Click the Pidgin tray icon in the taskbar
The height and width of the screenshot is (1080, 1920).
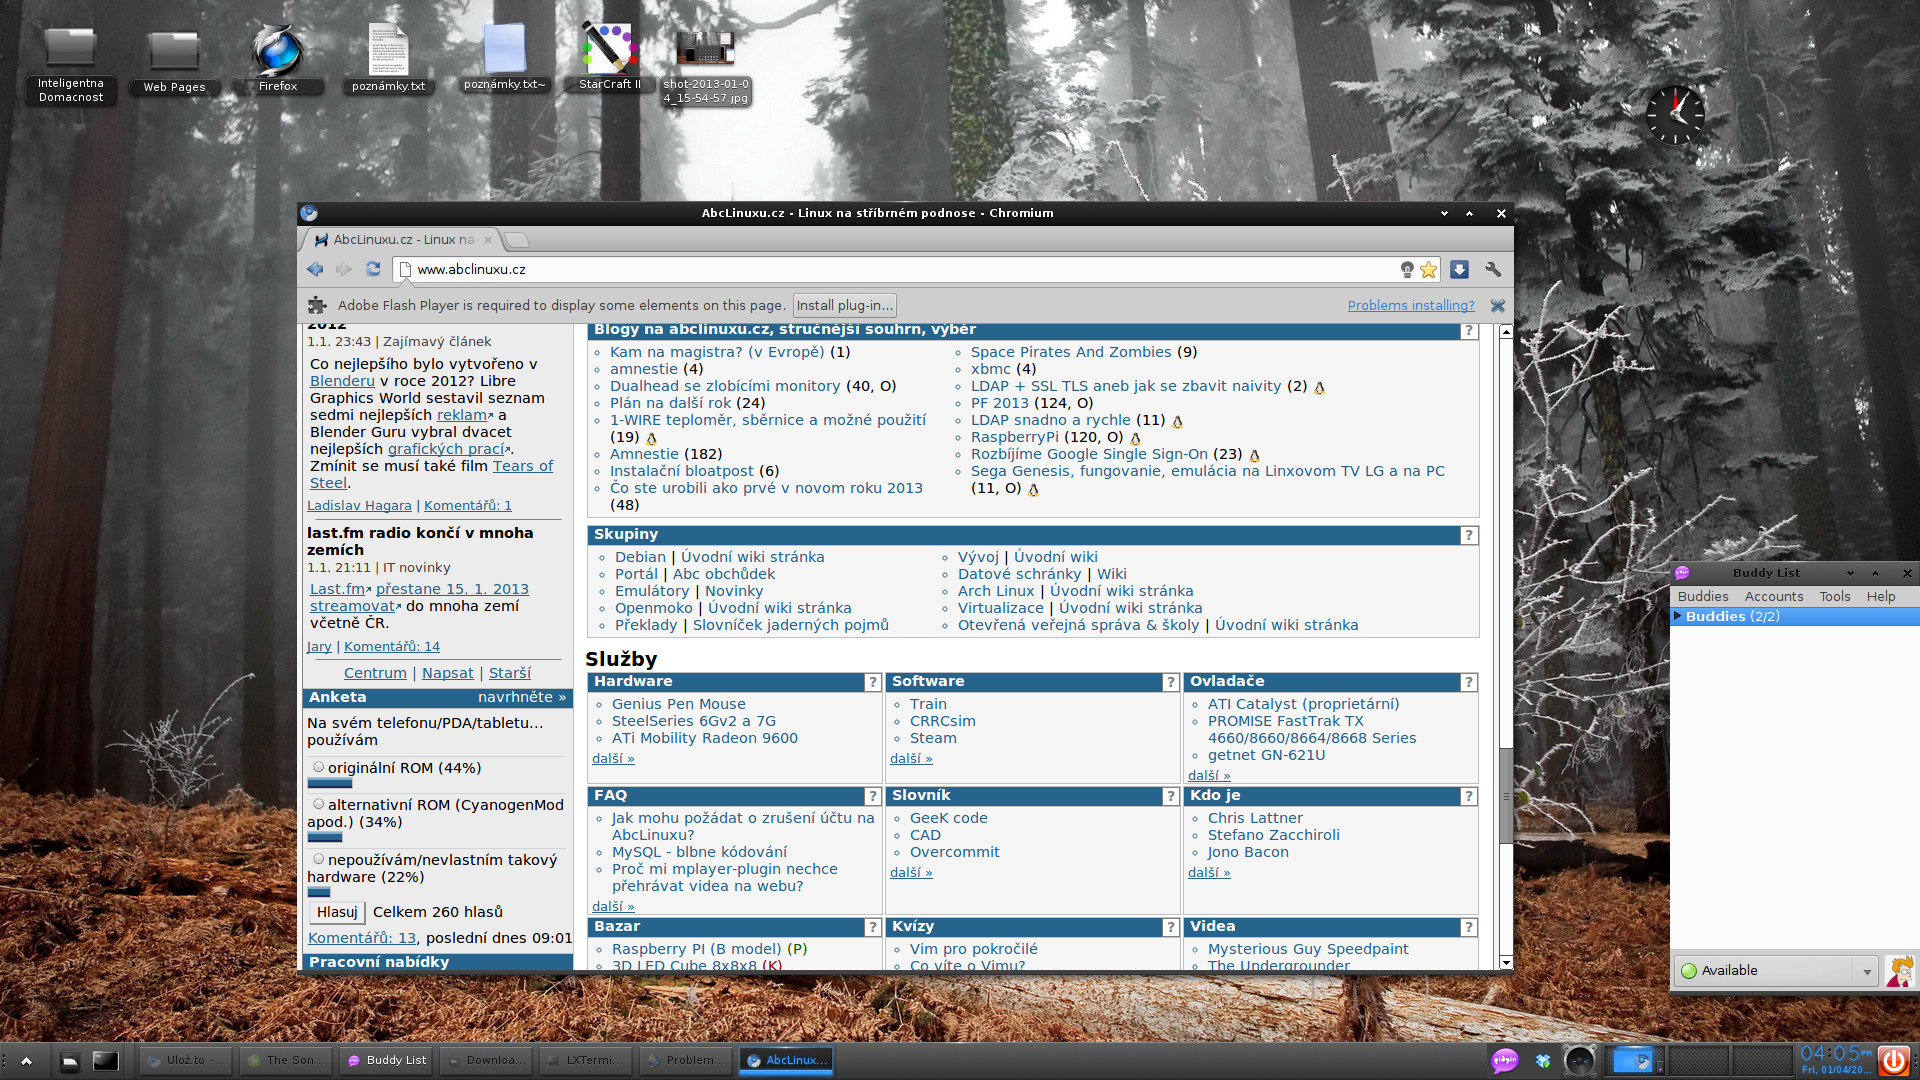[x=1505, y=1060]
